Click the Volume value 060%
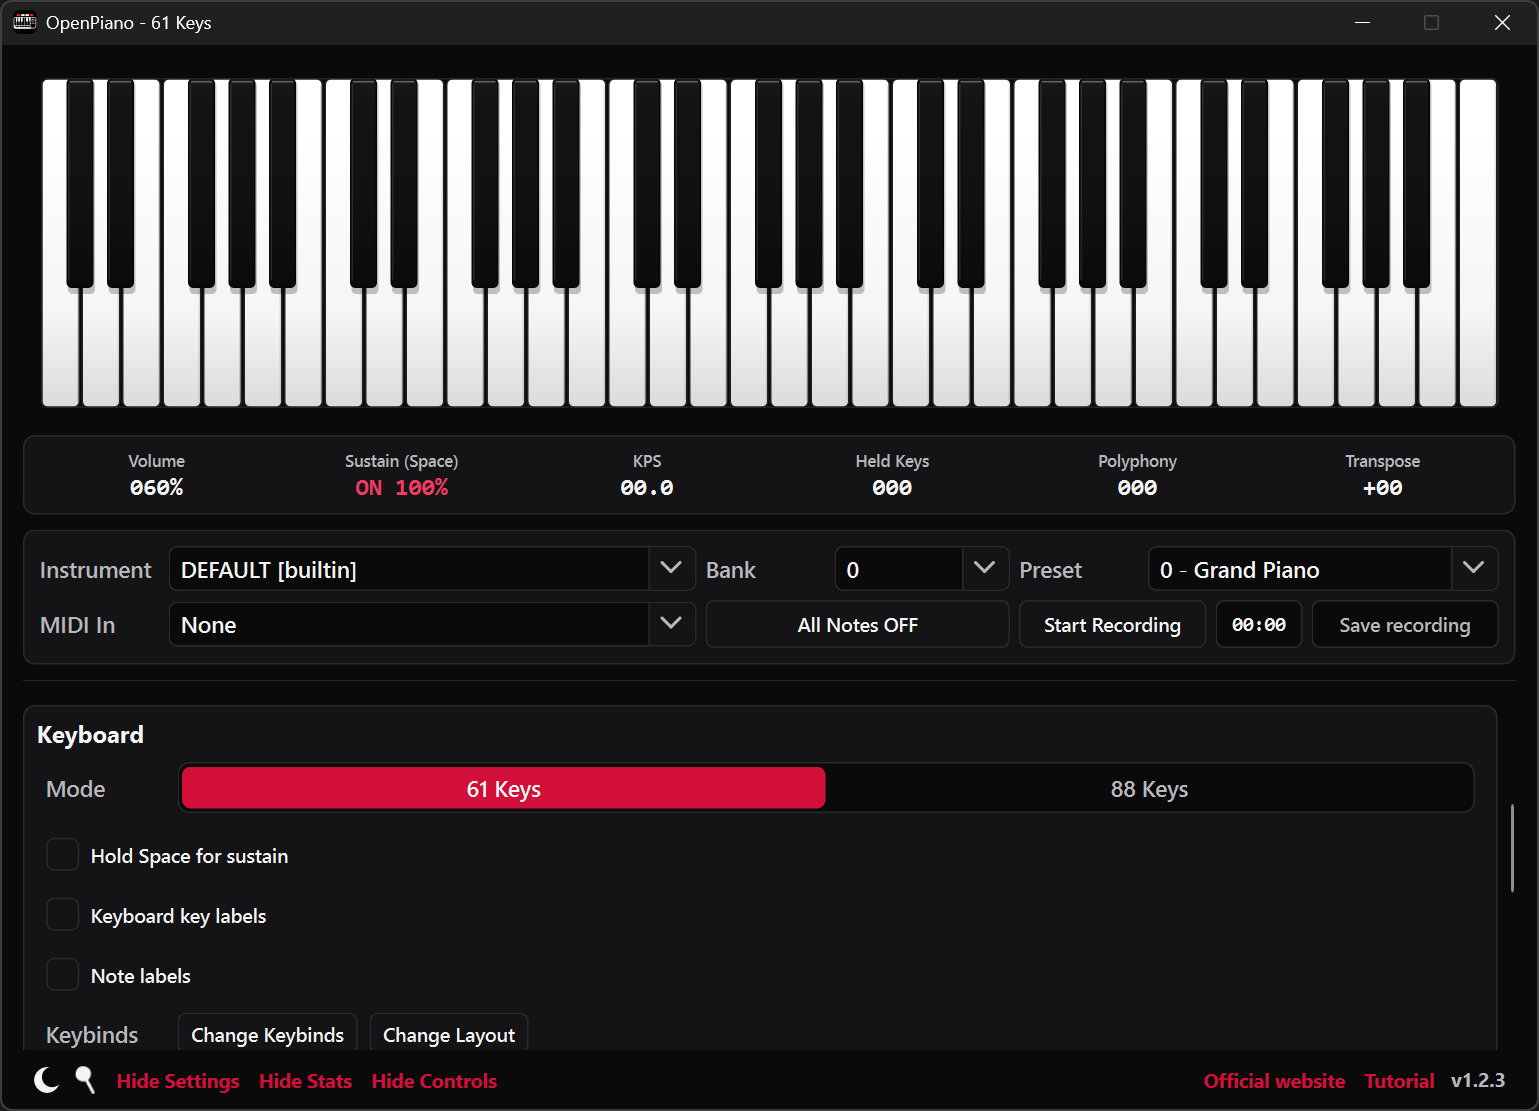Image resolution: width=1539 pixels, height=1111 pixels. (157, 488)
